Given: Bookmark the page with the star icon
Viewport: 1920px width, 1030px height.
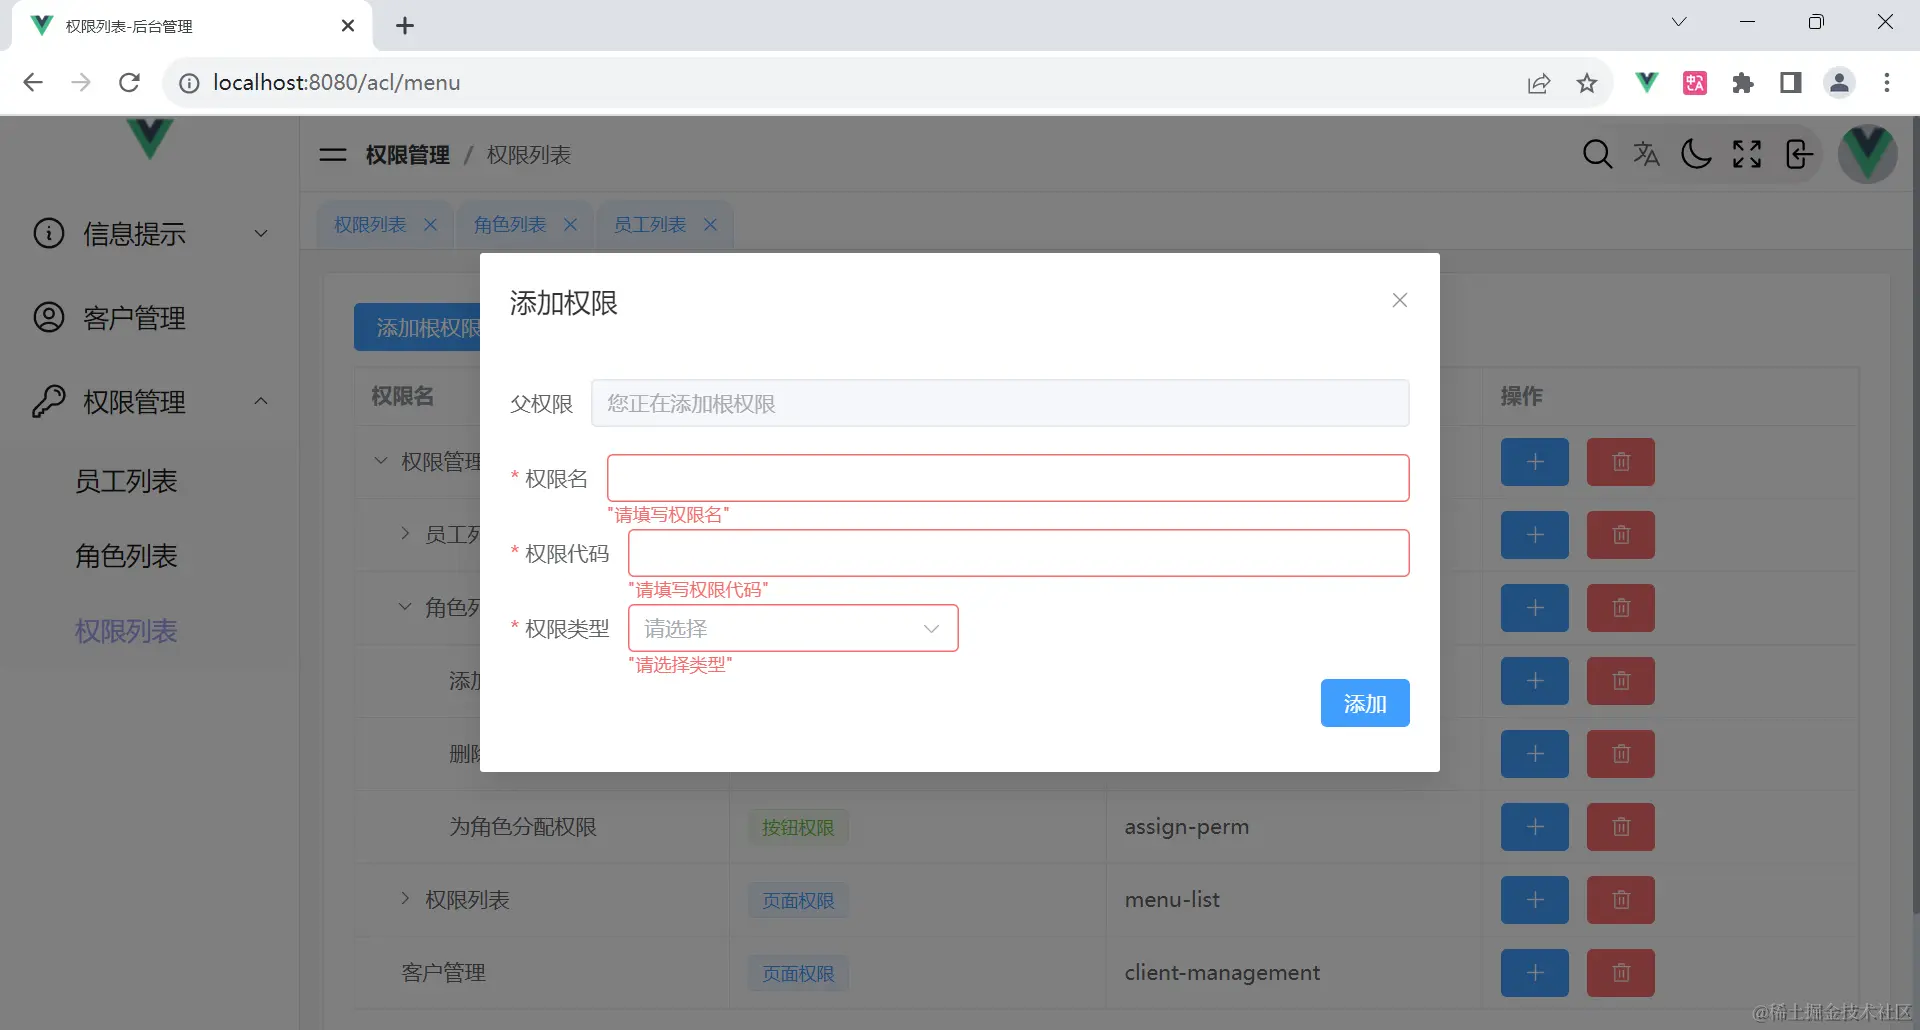Looking at the screenshot, I should 1587,83.
